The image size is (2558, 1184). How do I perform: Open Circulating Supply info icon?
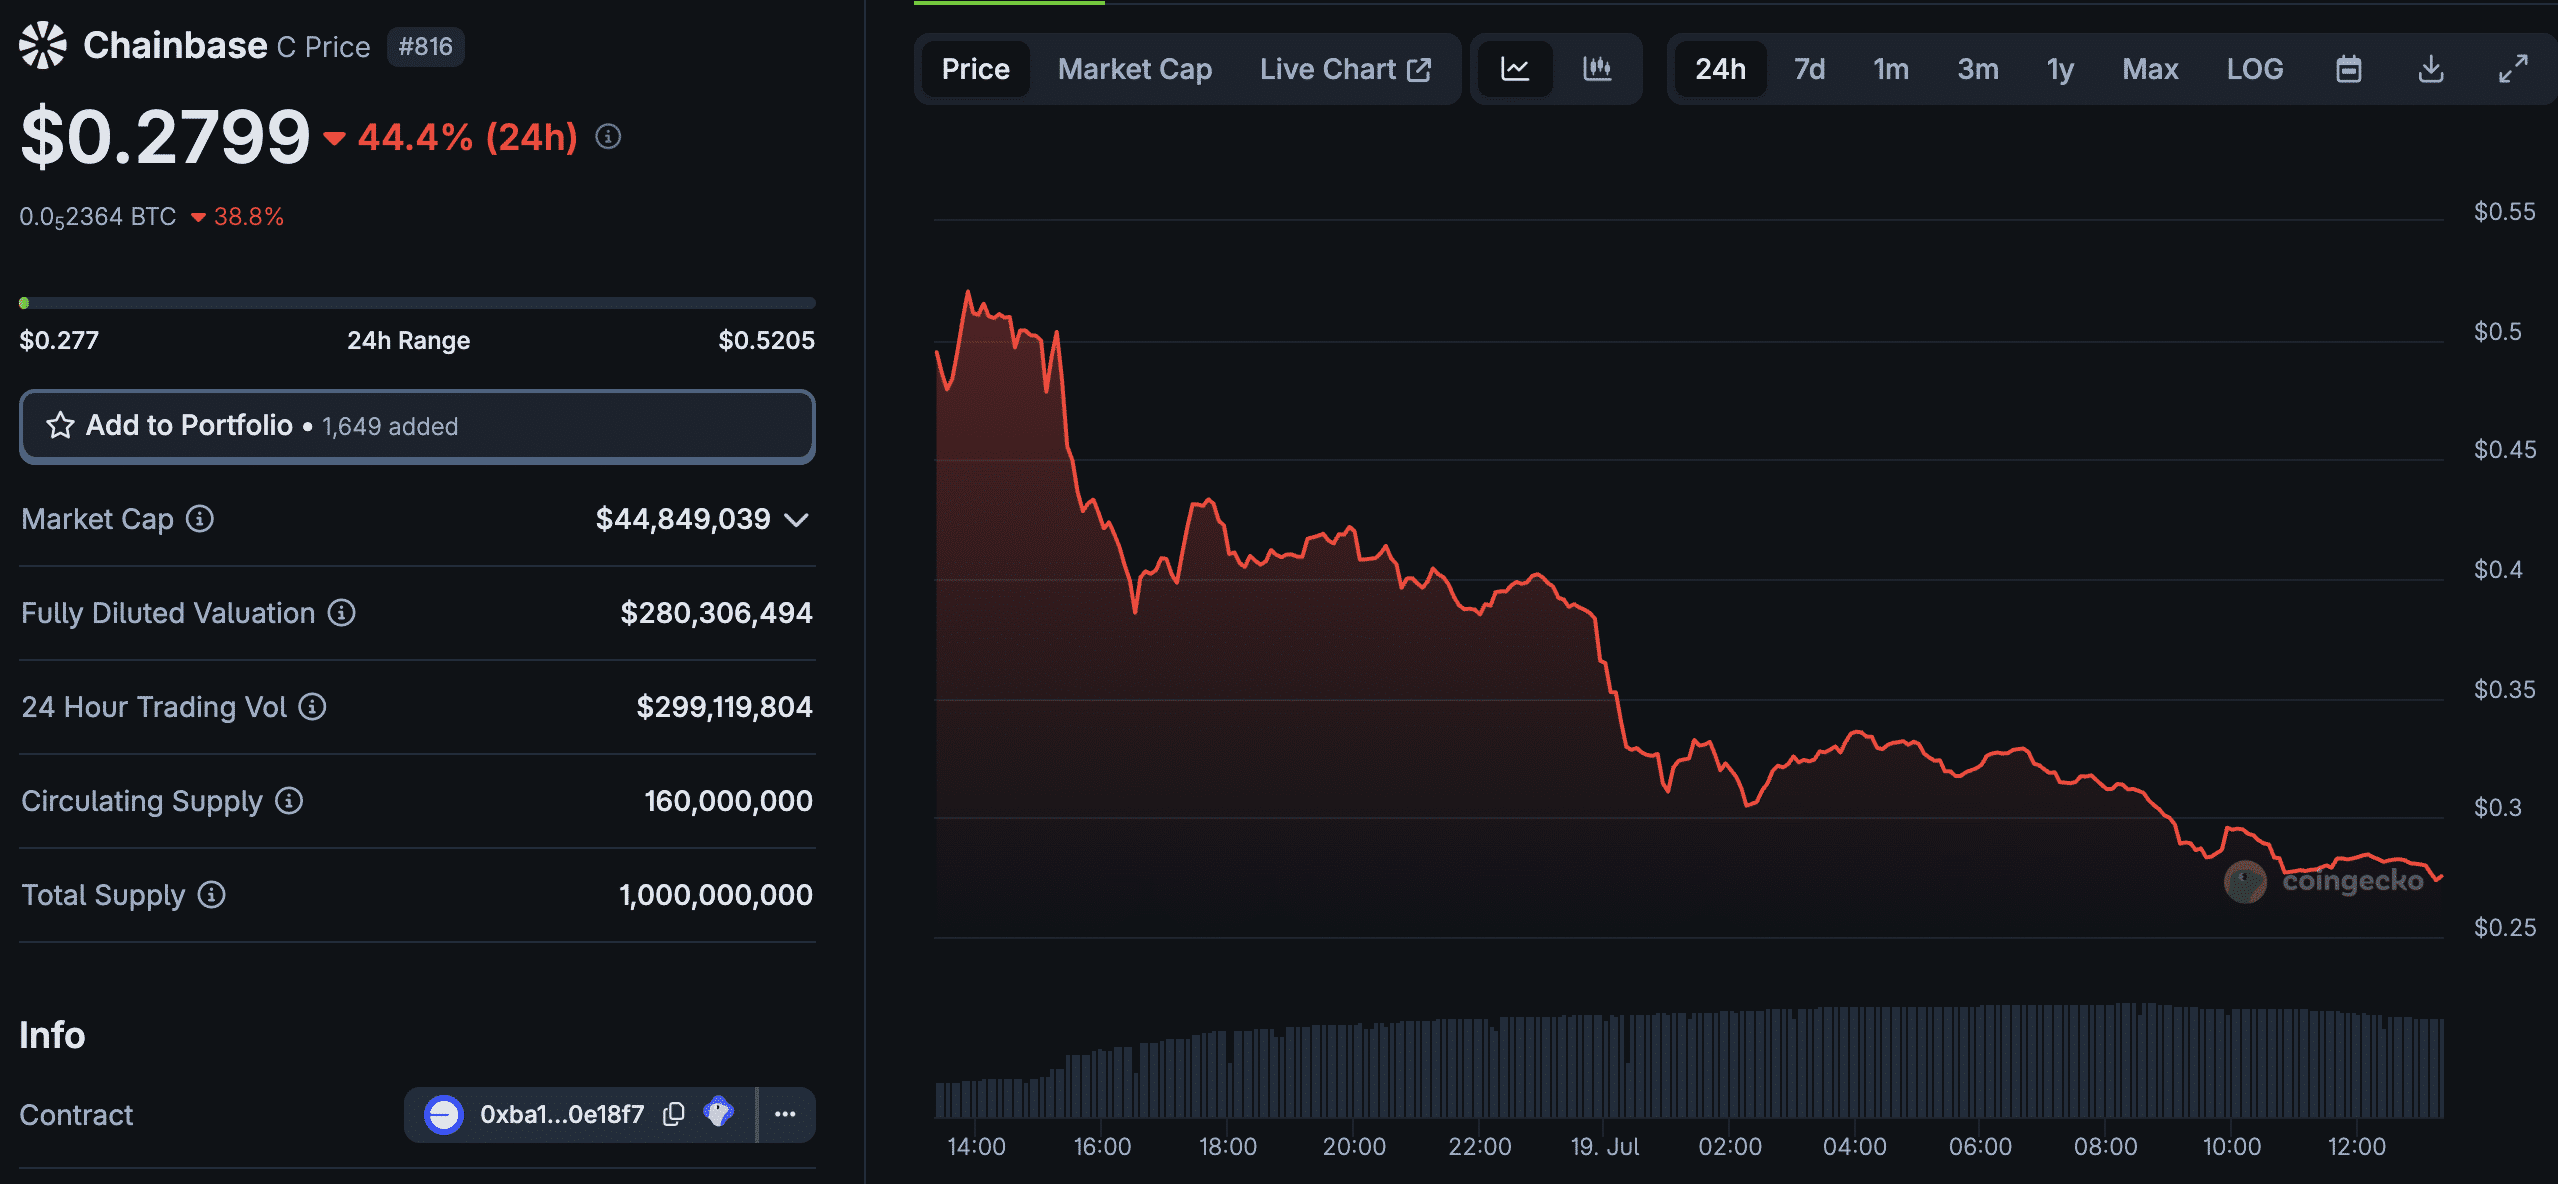point(289,800)
